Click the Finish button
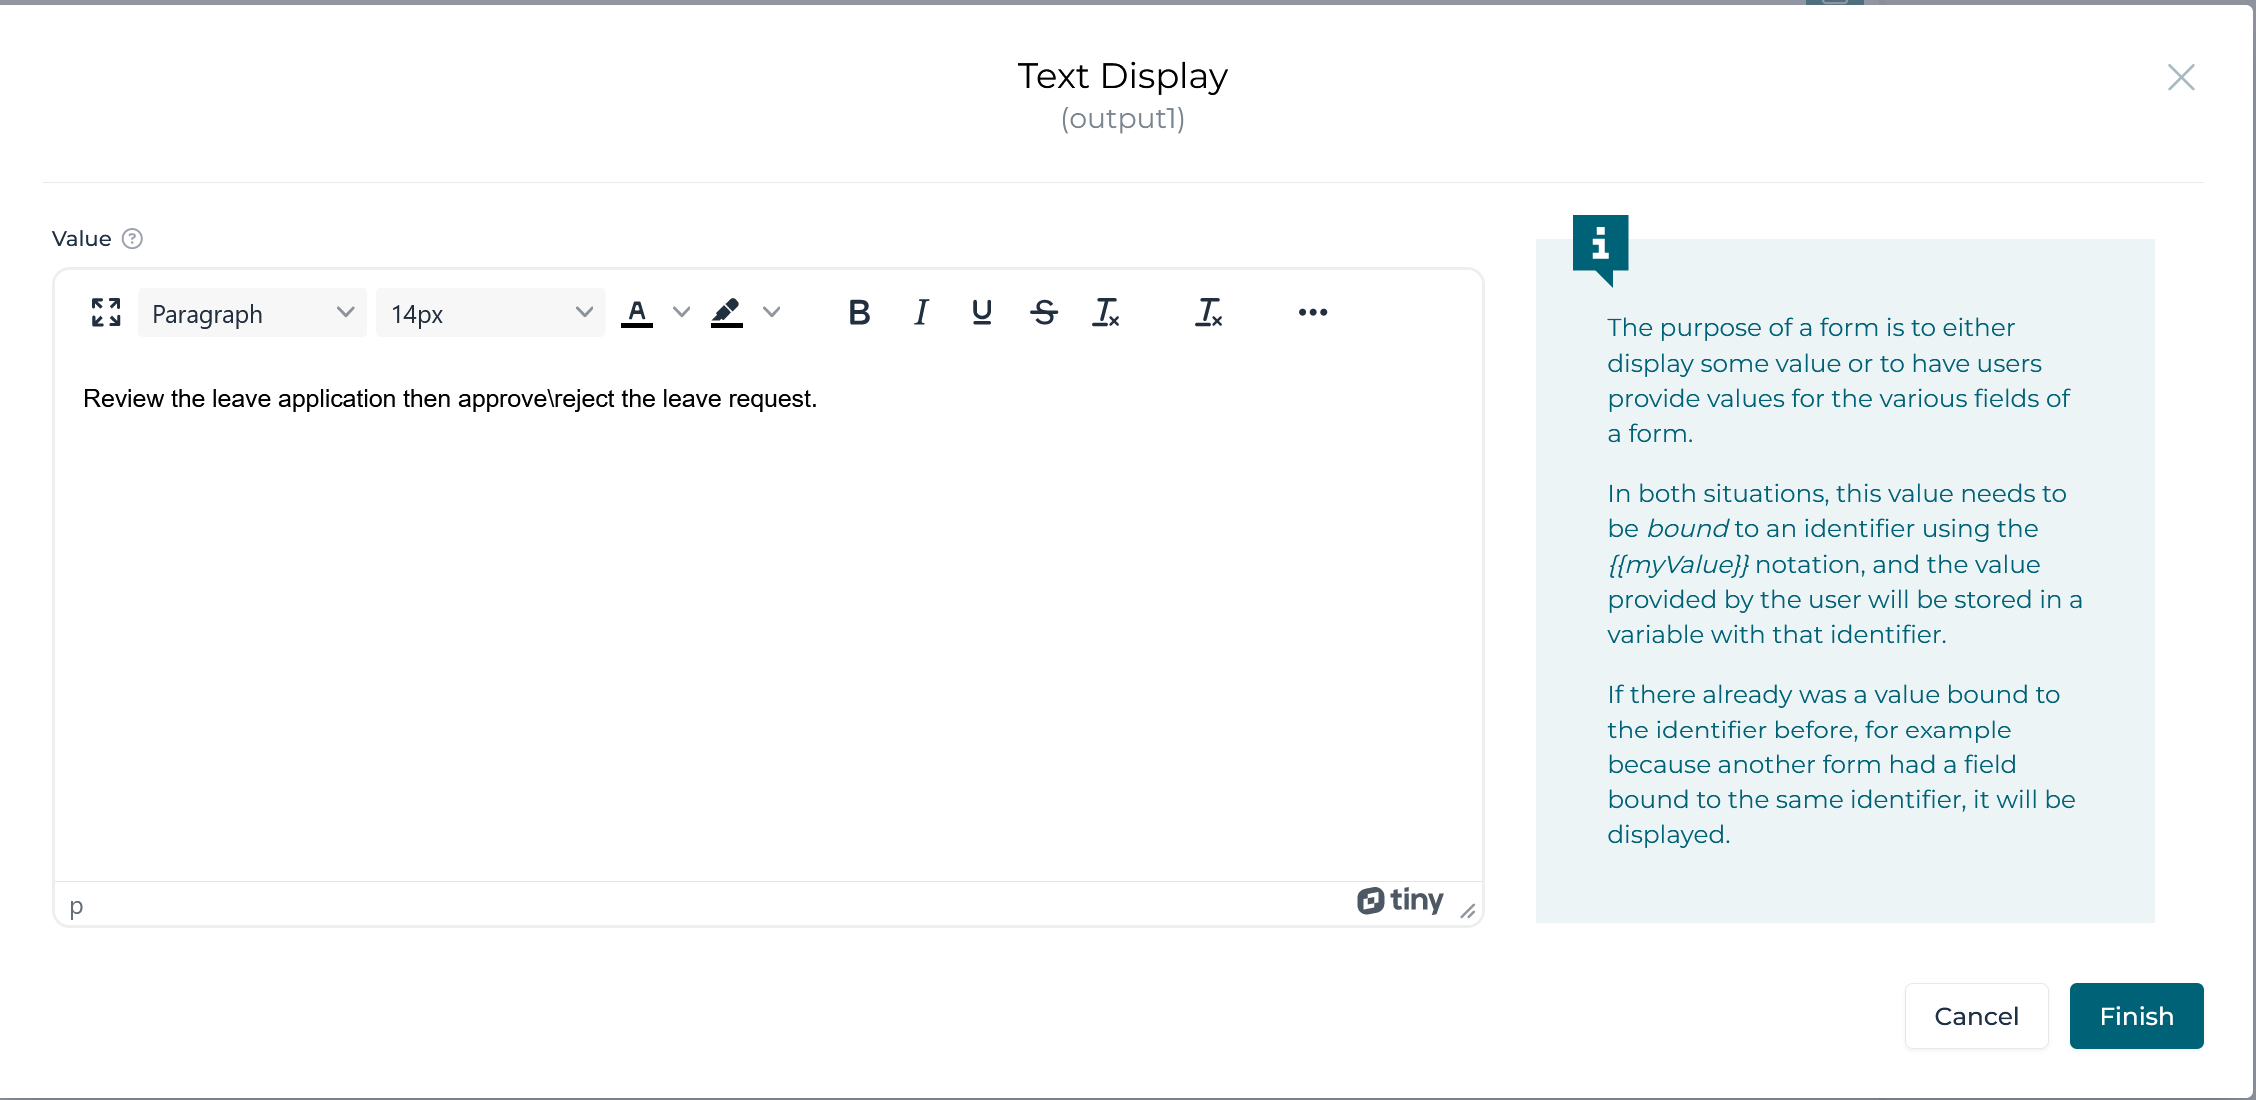Image resolution: width=2256 pixels, height=1100 pixels. click(2136, 1016)
